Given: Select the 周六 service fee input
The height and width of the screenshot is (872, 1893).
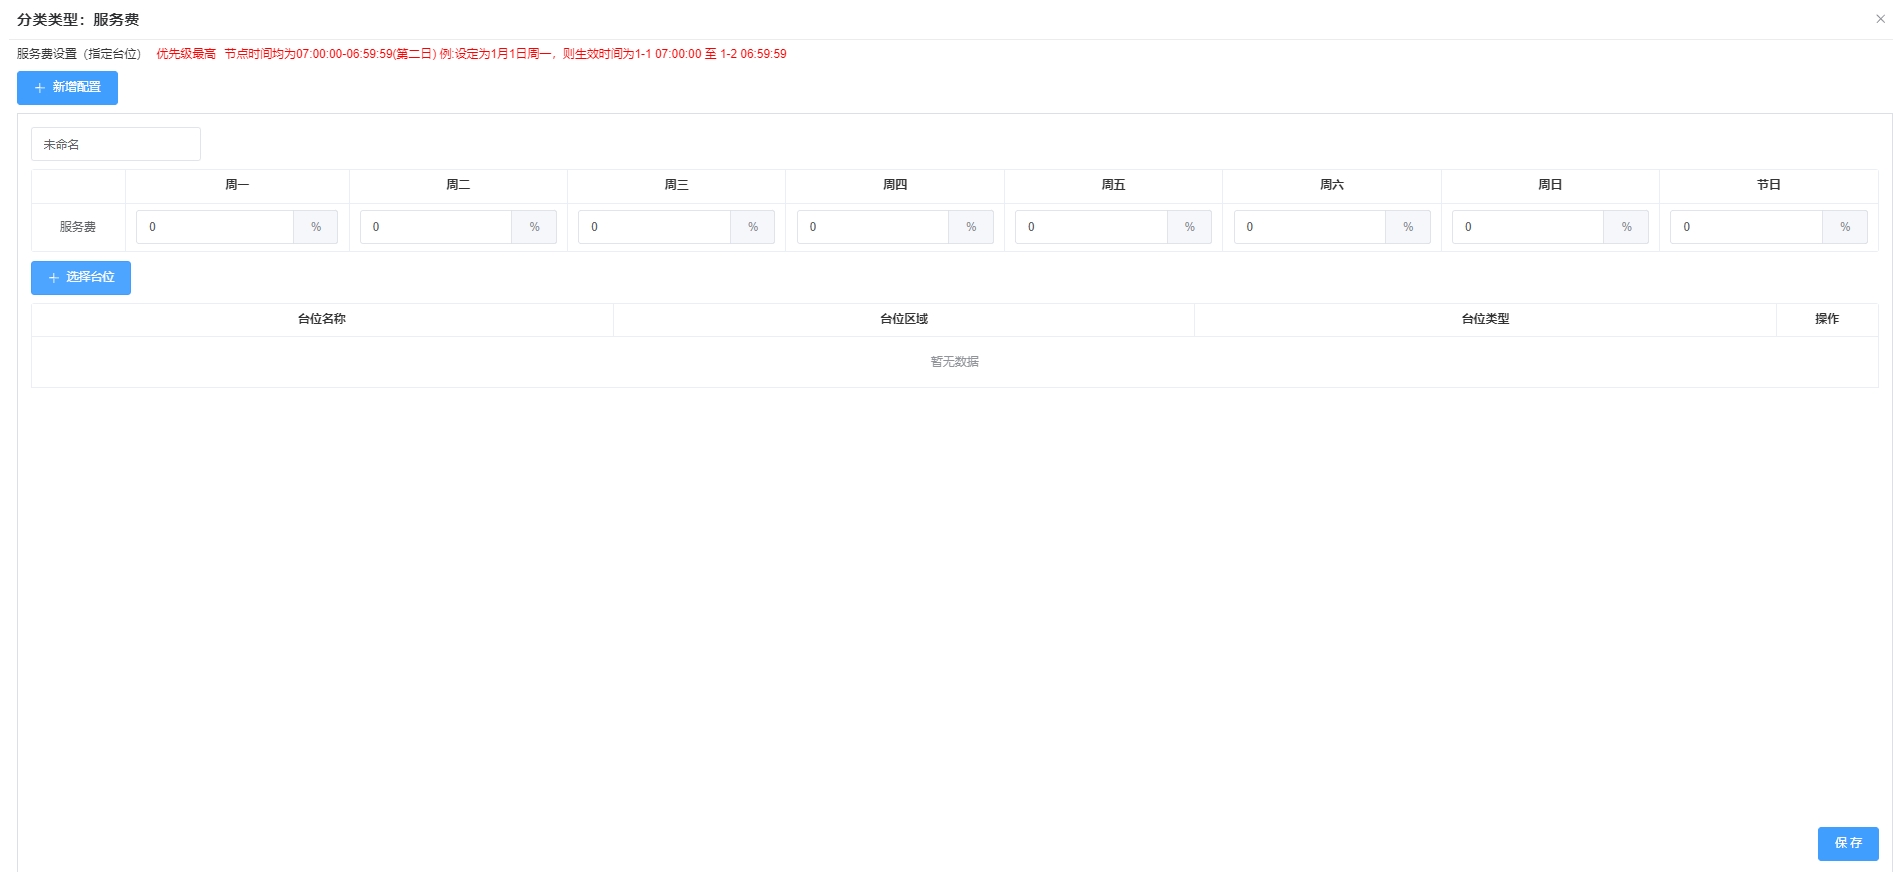Looking at the screenshot, I should (1309, 227).
